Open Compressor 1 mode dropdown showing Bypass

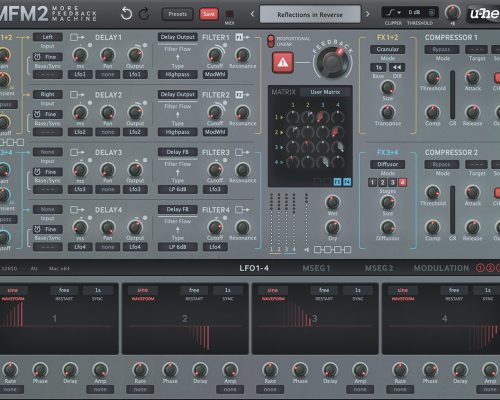coord(442,49)
